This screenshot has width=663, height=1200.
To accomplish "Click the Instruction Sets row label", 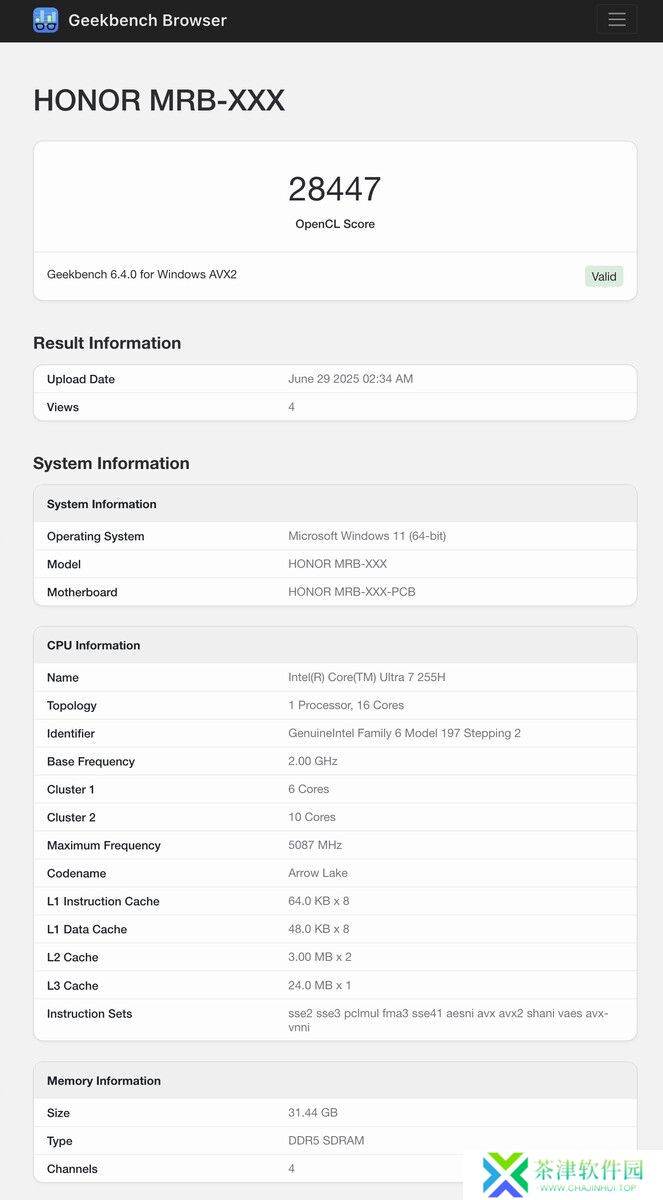I will pyautogui.click(x=90, y=1013).
